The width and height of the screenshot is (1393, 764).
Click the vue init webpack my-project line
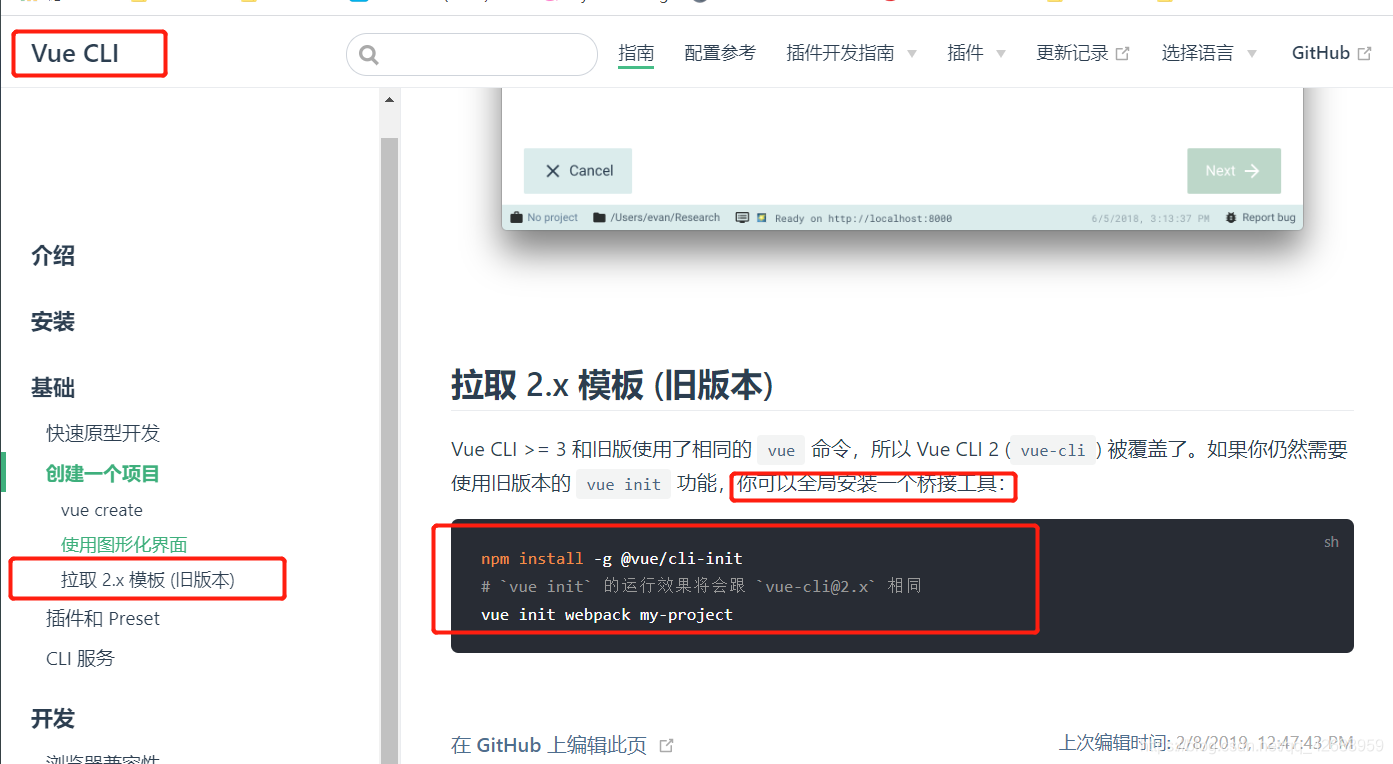(607, 614)
